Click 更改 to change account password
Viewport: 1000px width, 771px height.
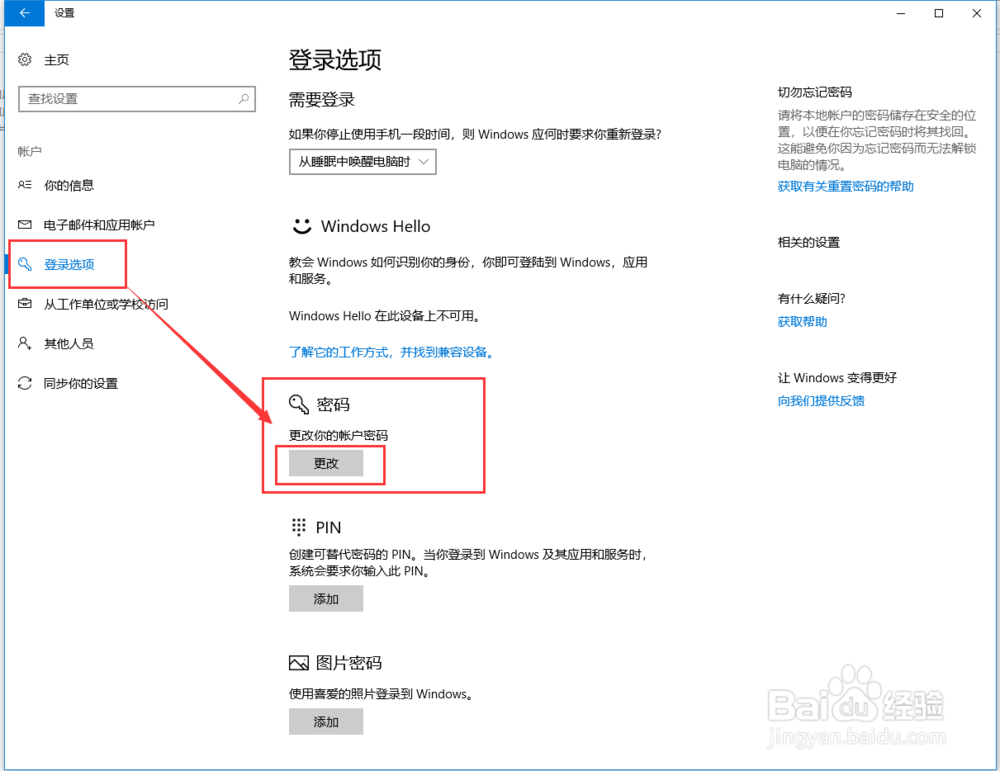pos(326,463)
